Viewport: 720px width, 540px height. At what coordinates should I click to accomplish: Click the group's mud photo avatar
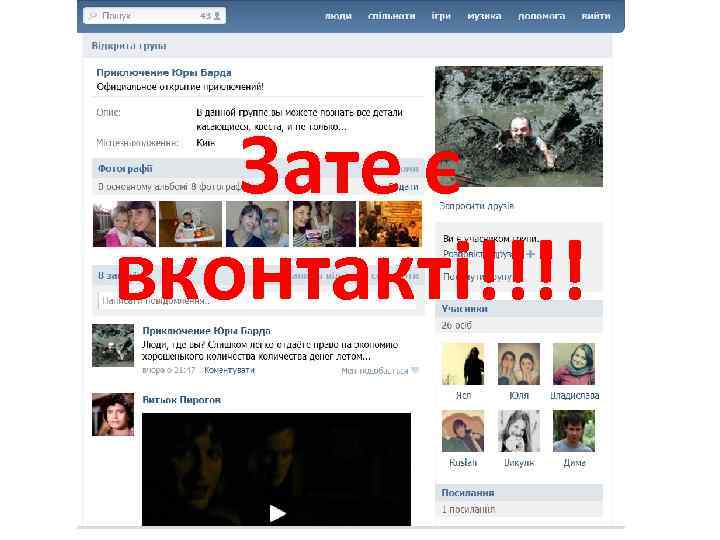point(519,126)
